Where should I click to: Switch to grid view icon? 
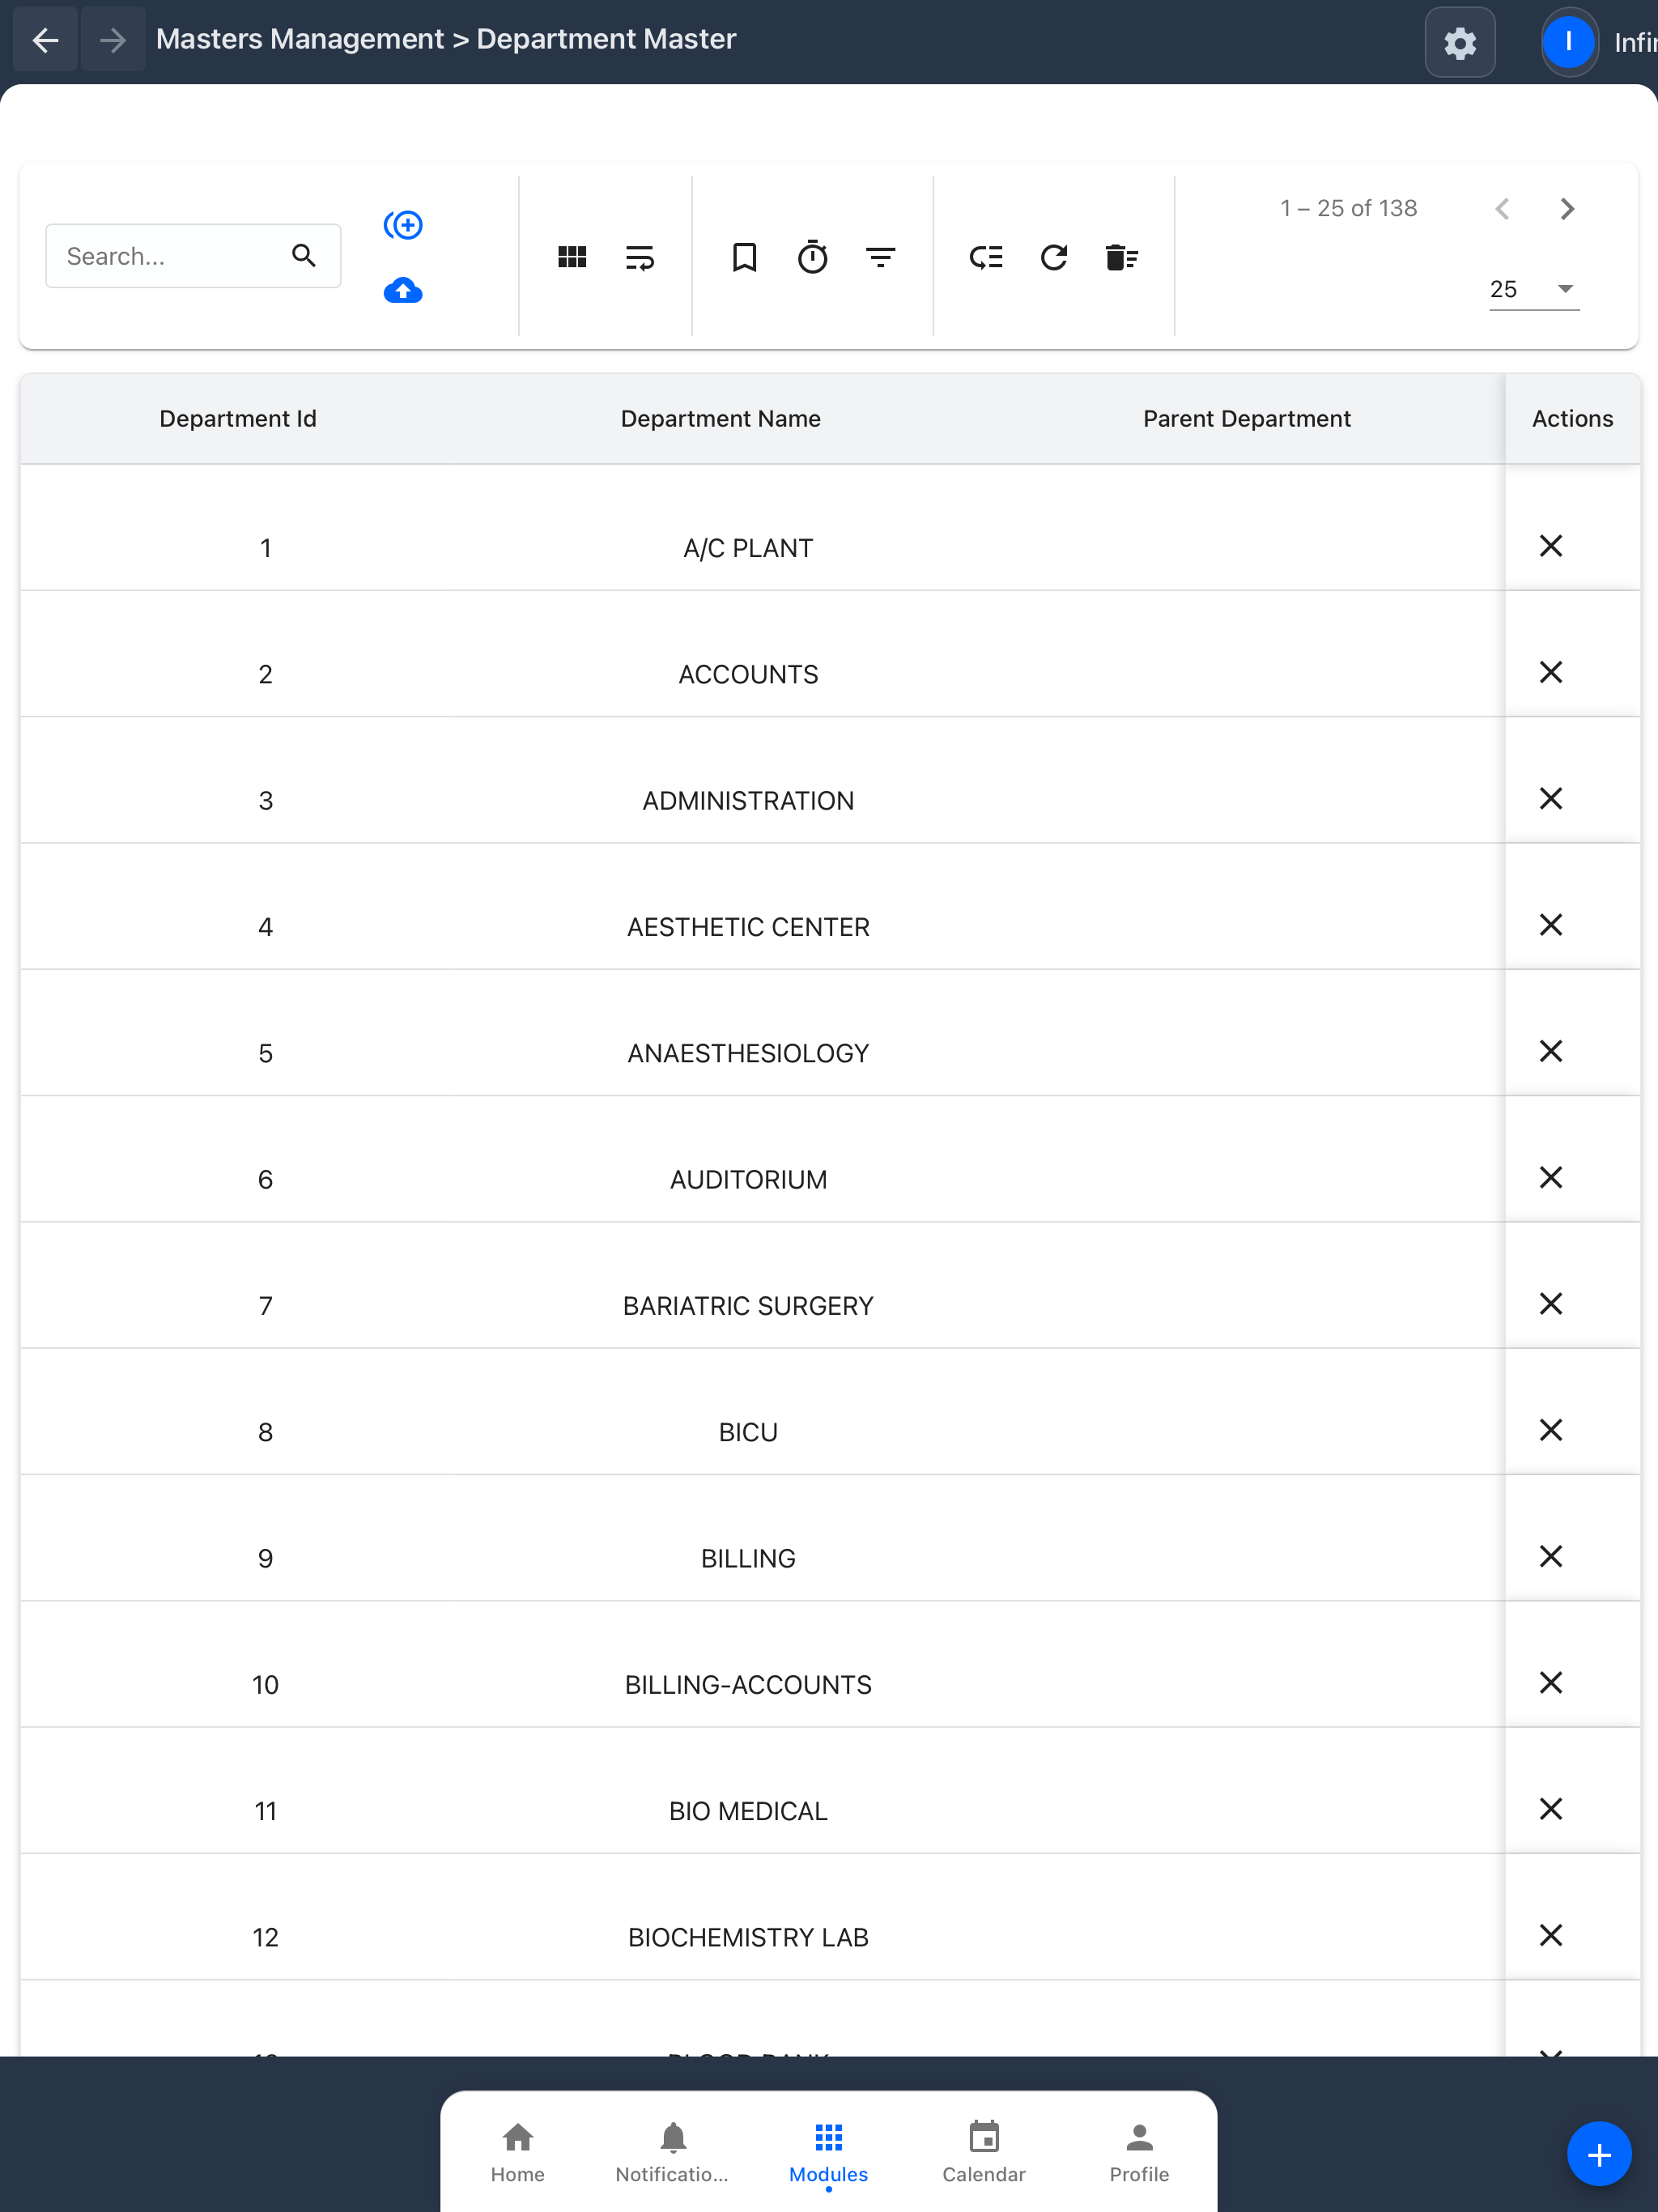(x=572, y=257)
